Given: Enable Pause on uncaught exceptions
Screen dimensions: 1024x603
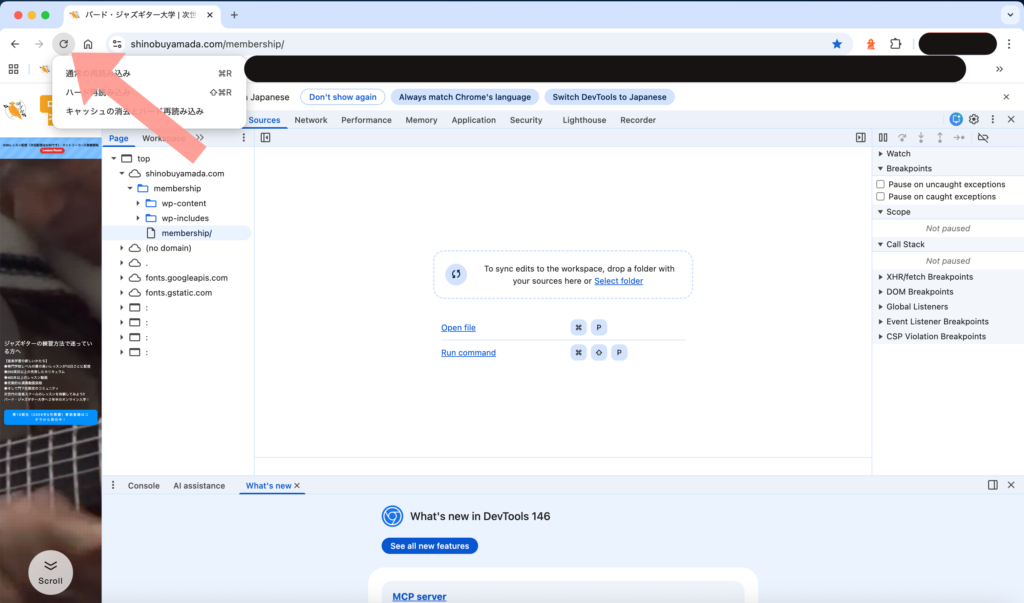Looking at the screenshot, I should [880, 184].
